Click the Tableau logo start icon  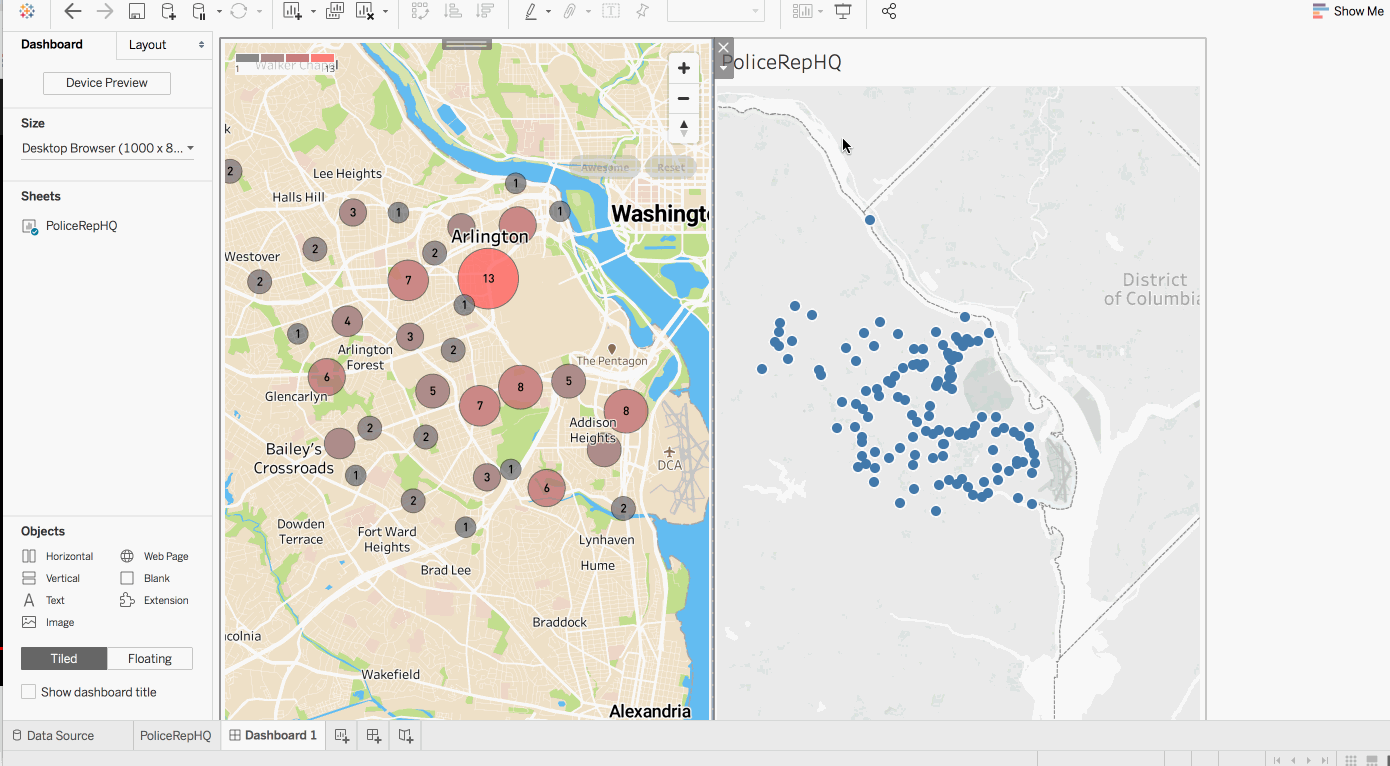click(x=27, y=11)
